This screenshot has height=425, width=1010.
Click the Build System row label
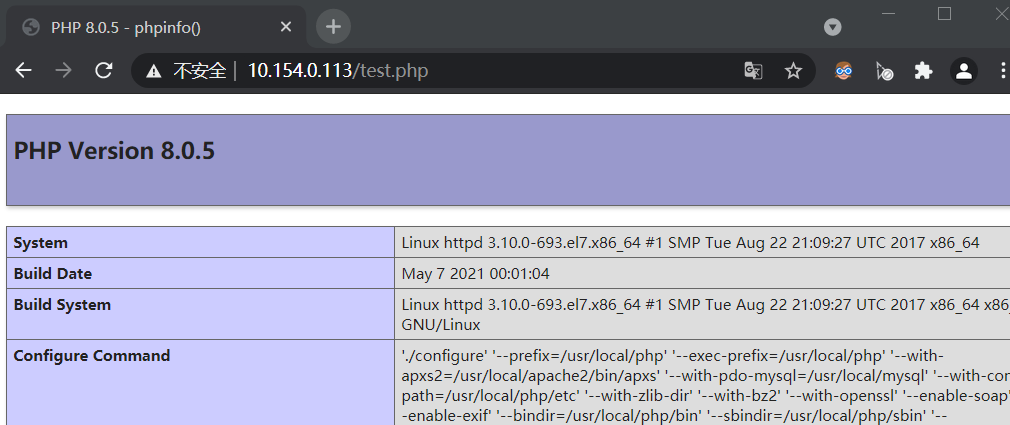pos(62,305)
